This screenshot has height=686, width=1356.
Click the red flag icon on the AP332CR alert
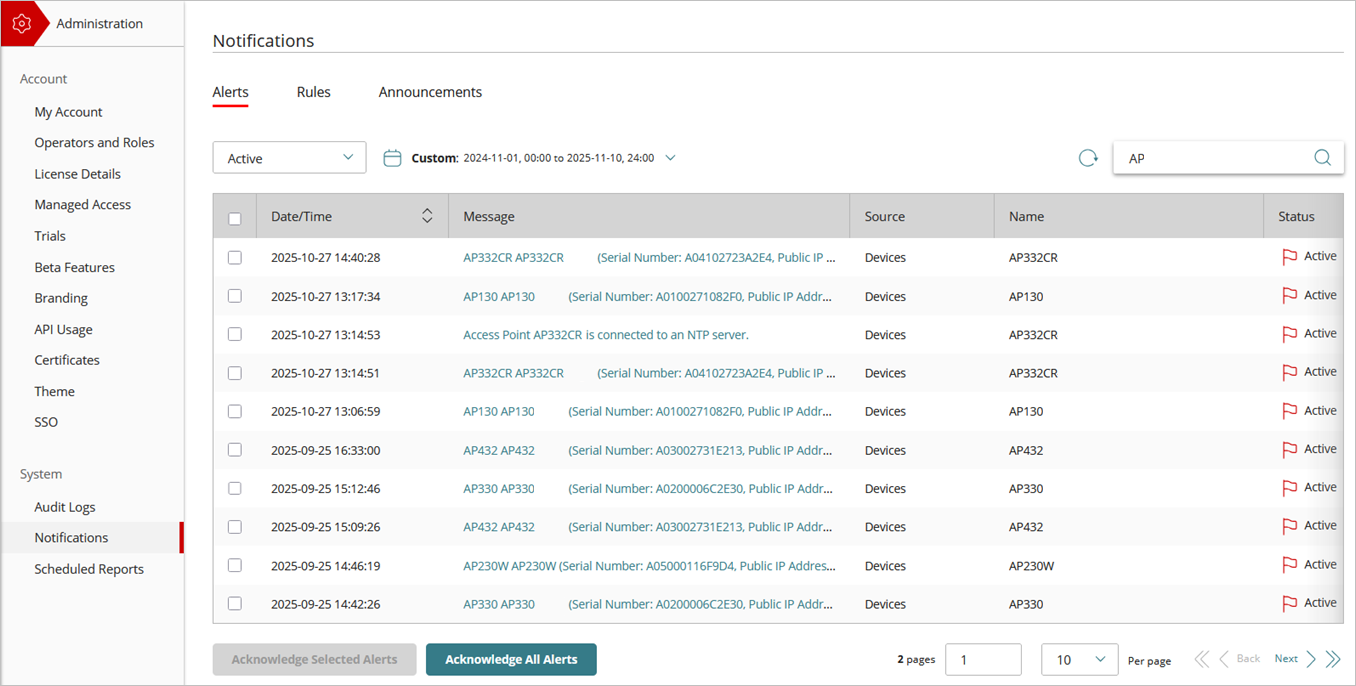pos(1290,256)
